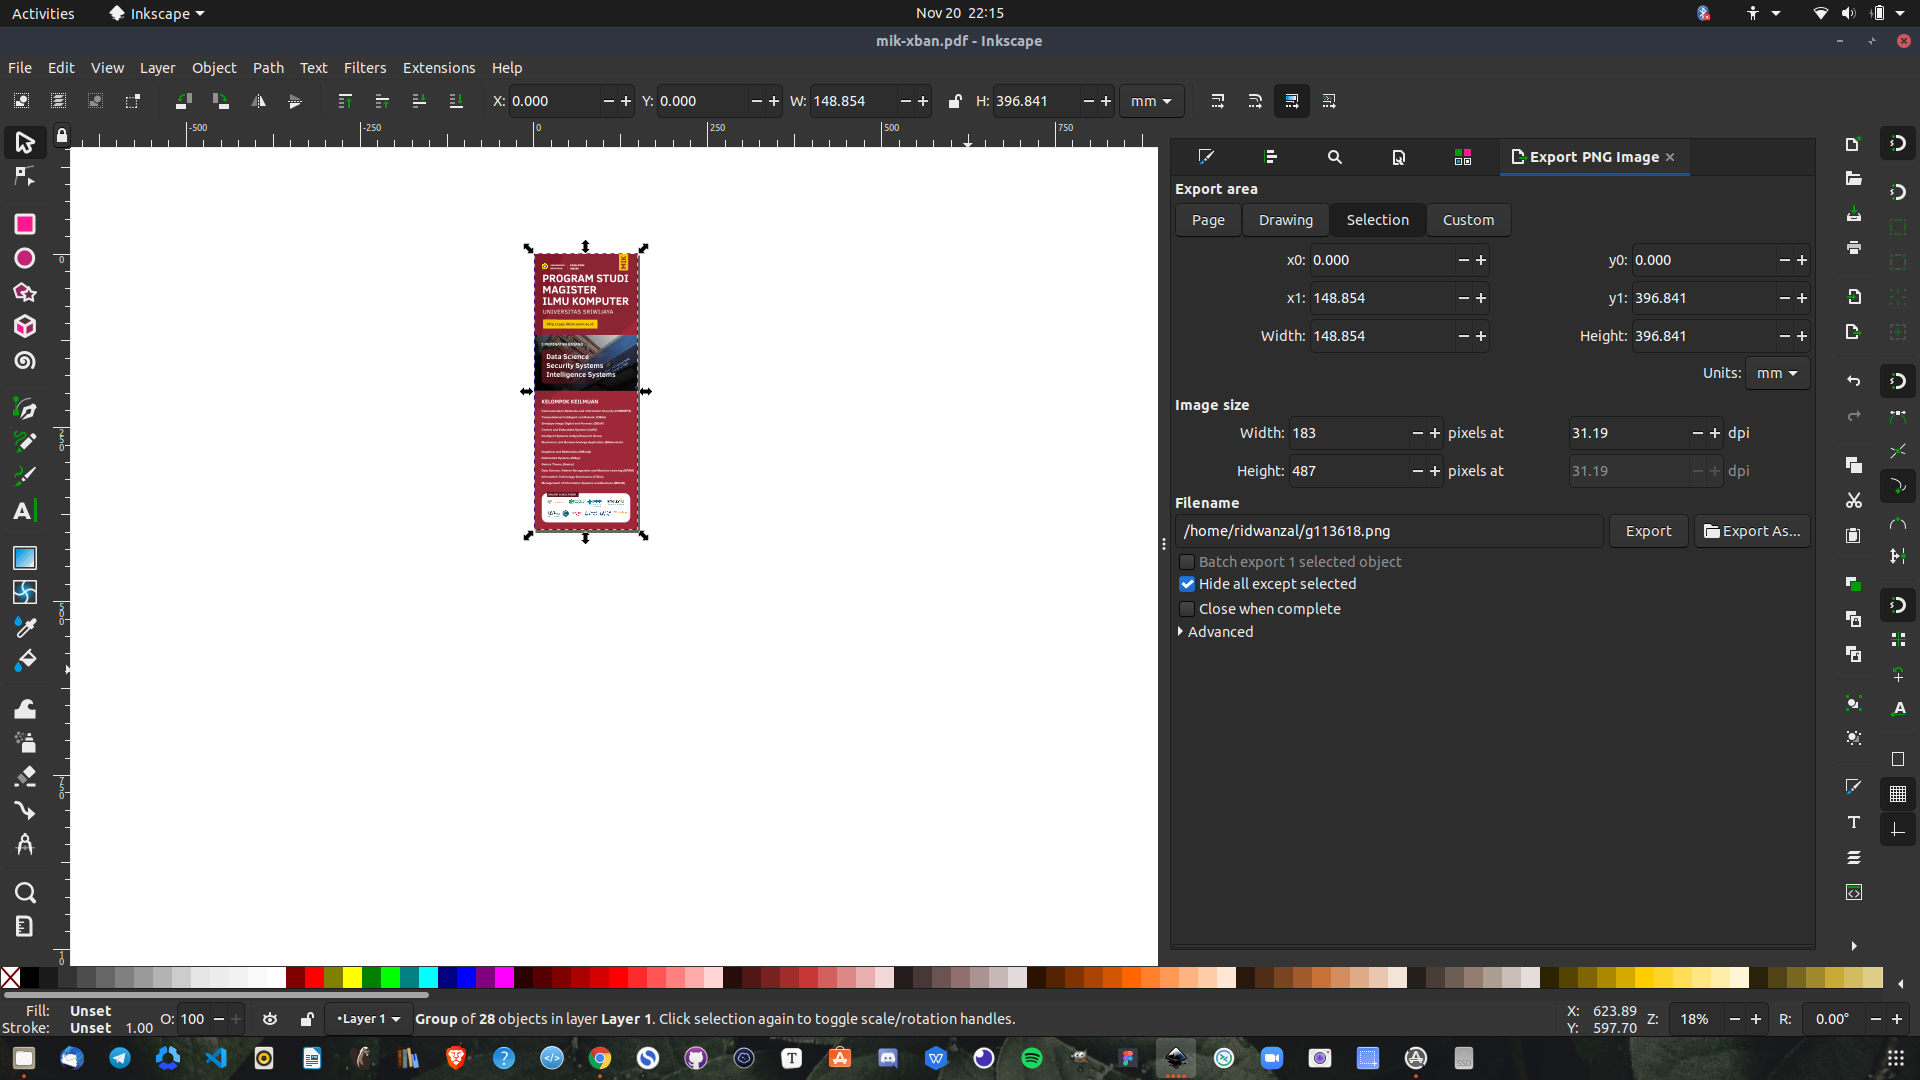Open the Extensions menu

point(438,68)
